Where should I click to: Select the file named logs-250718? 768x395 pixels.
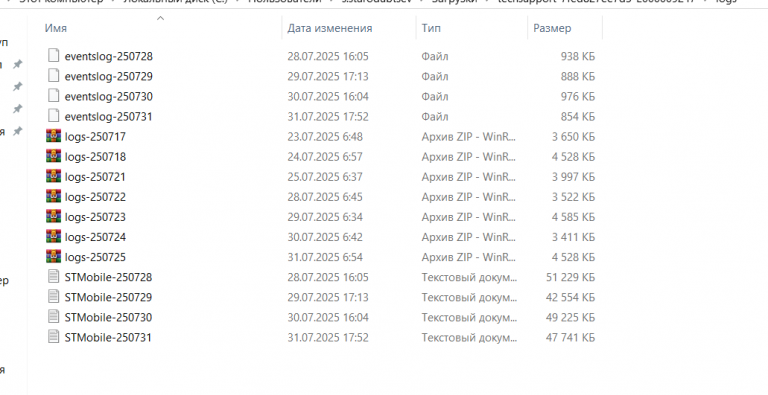[x=95, y=157]
